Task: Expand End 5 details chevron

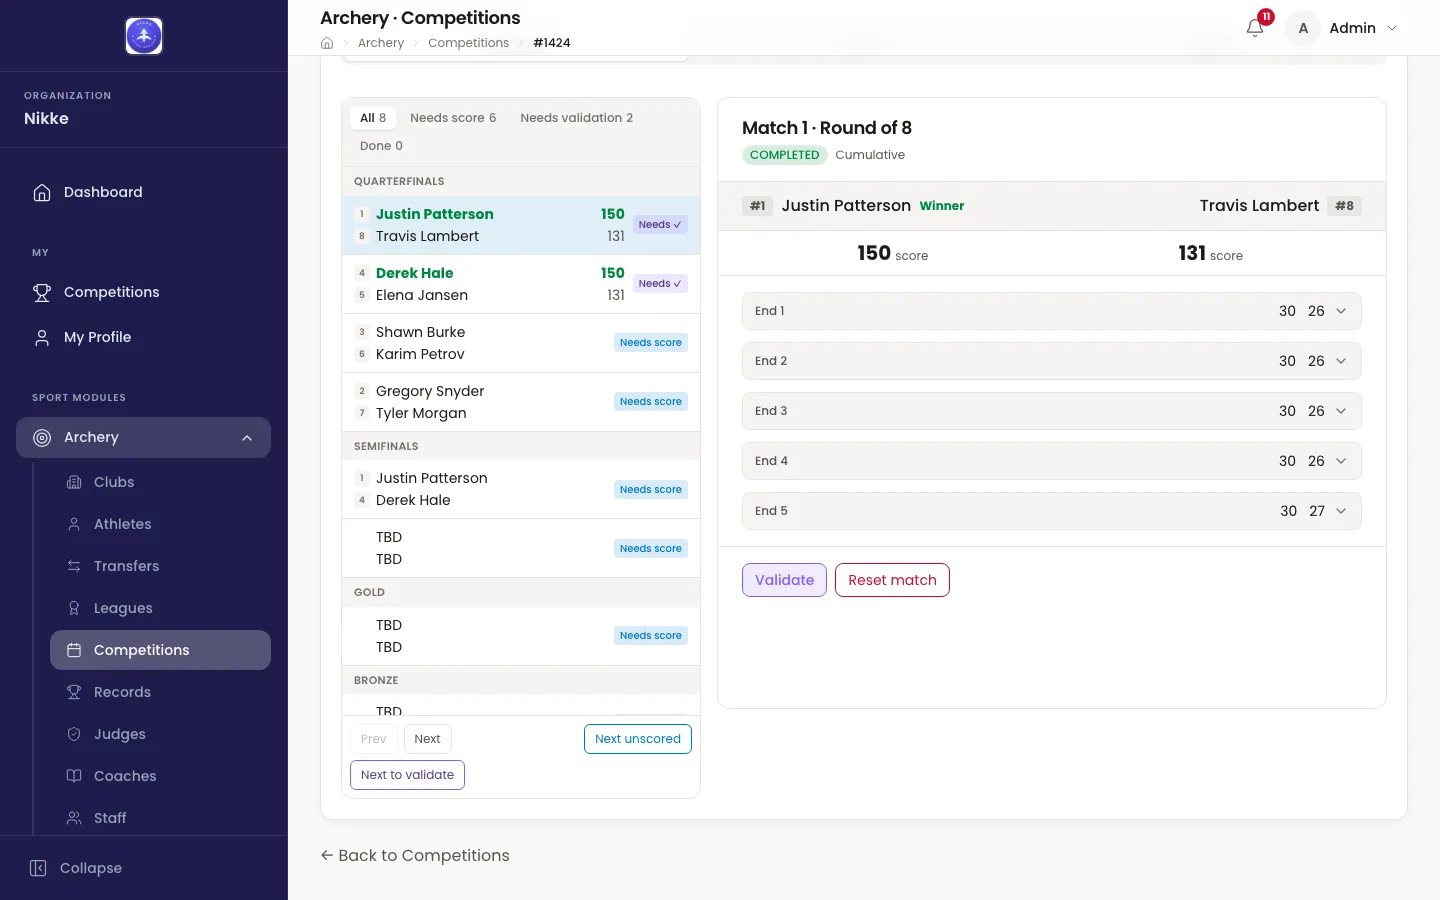Action: coord(1341,511)
